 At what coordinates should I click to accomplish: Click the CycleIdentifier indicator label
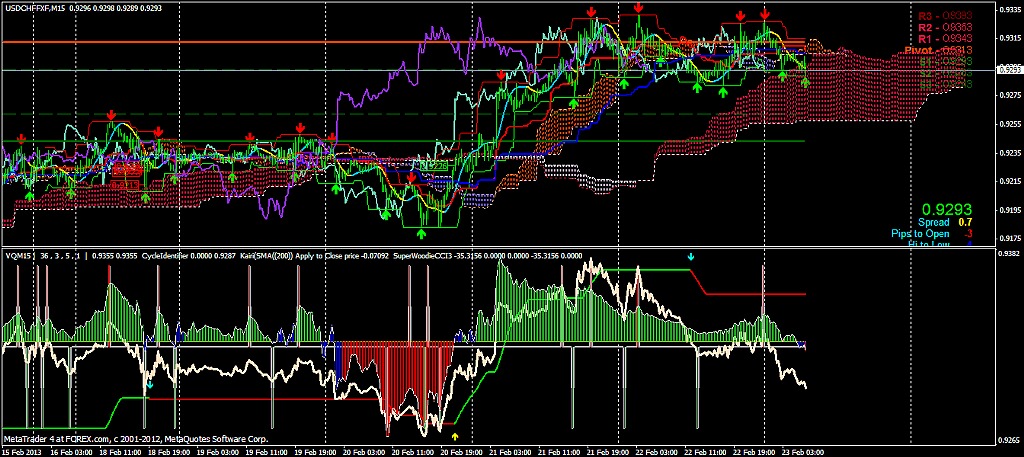[164, 257]
